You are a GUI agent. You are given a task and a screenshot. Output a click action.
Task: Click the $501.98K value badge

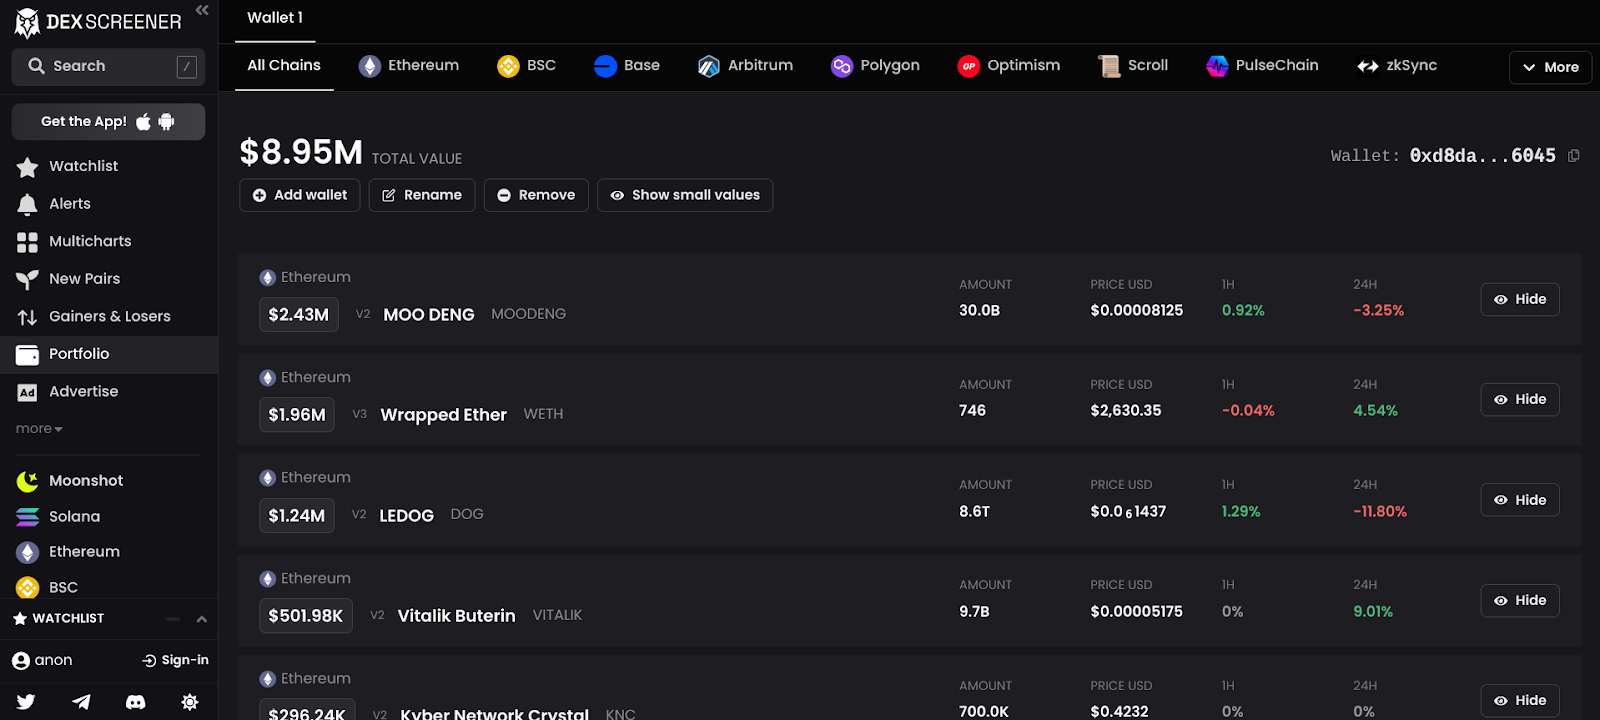(x=305, y=616)
